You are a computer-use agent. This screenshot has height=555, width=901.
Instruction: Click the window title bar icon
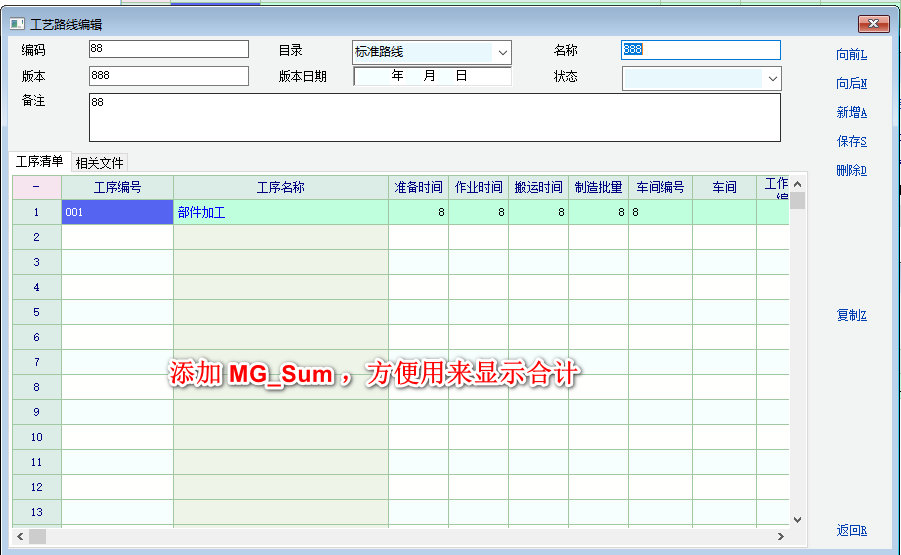click(x=17, y=24)
